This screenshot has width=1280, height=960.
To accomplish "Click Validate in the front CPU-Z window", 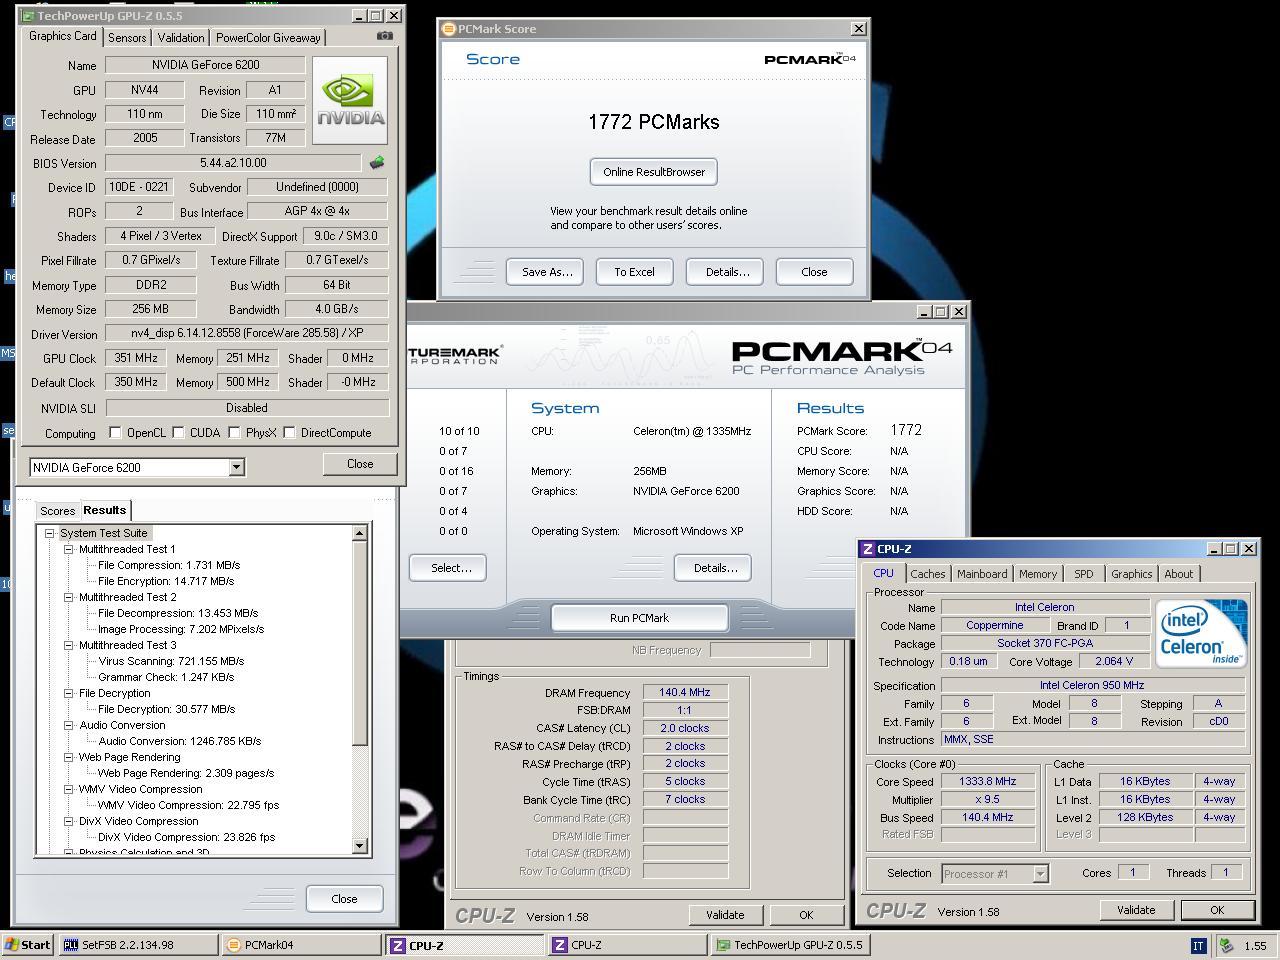I will (x=1135, y=910).
